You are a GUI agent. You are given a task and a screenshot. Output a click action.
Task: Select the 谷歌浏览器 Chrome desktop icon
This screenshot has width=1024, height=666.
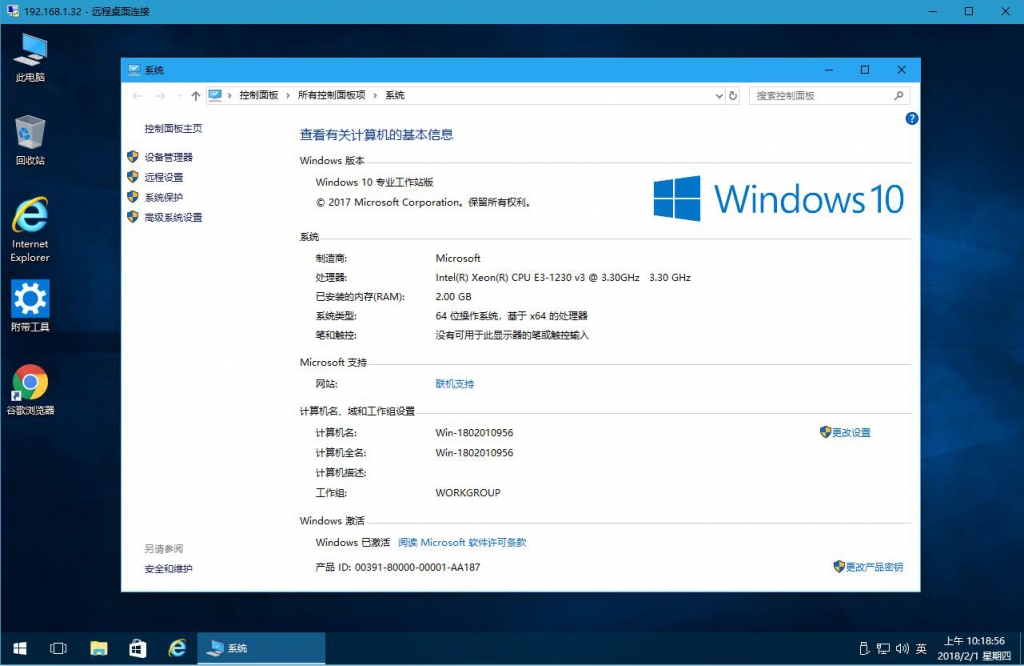point(30,390)
